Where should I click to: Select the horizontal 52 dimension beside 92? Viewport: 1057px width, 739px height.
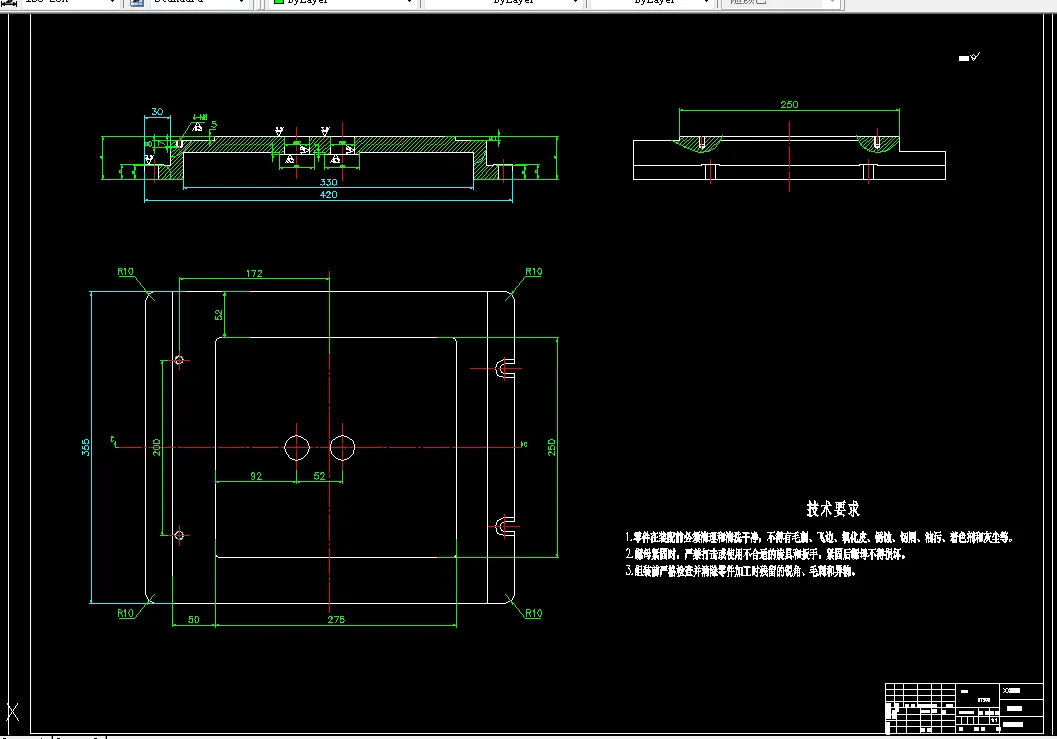tap(320, 475)
